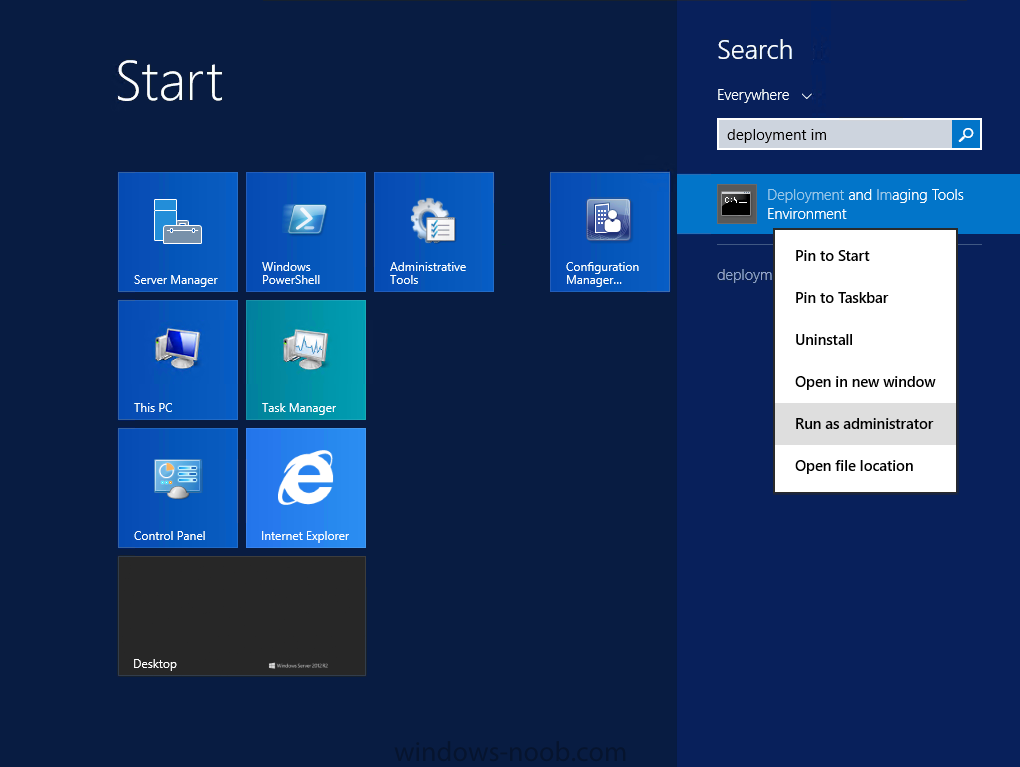Launch the Task Manager tile

(306, 360)
